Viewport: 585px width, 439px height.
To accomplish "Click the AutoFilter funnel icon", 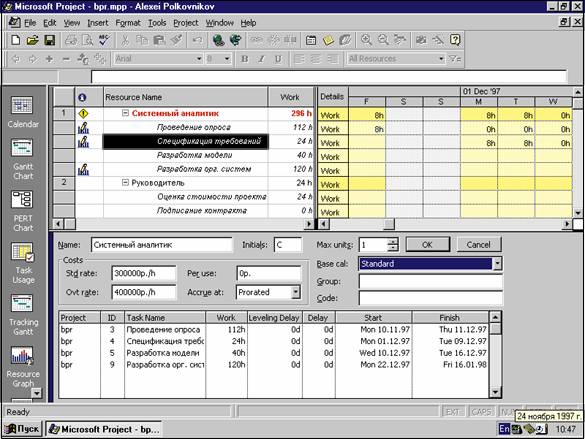I will click(455, 59).
